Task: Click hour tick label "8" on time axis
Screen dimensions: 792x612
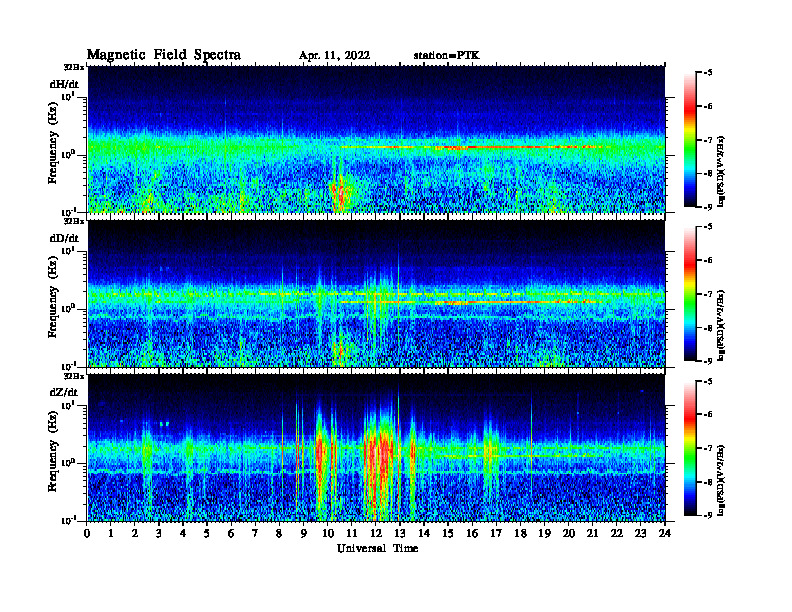Action: (x=279, y=534)
